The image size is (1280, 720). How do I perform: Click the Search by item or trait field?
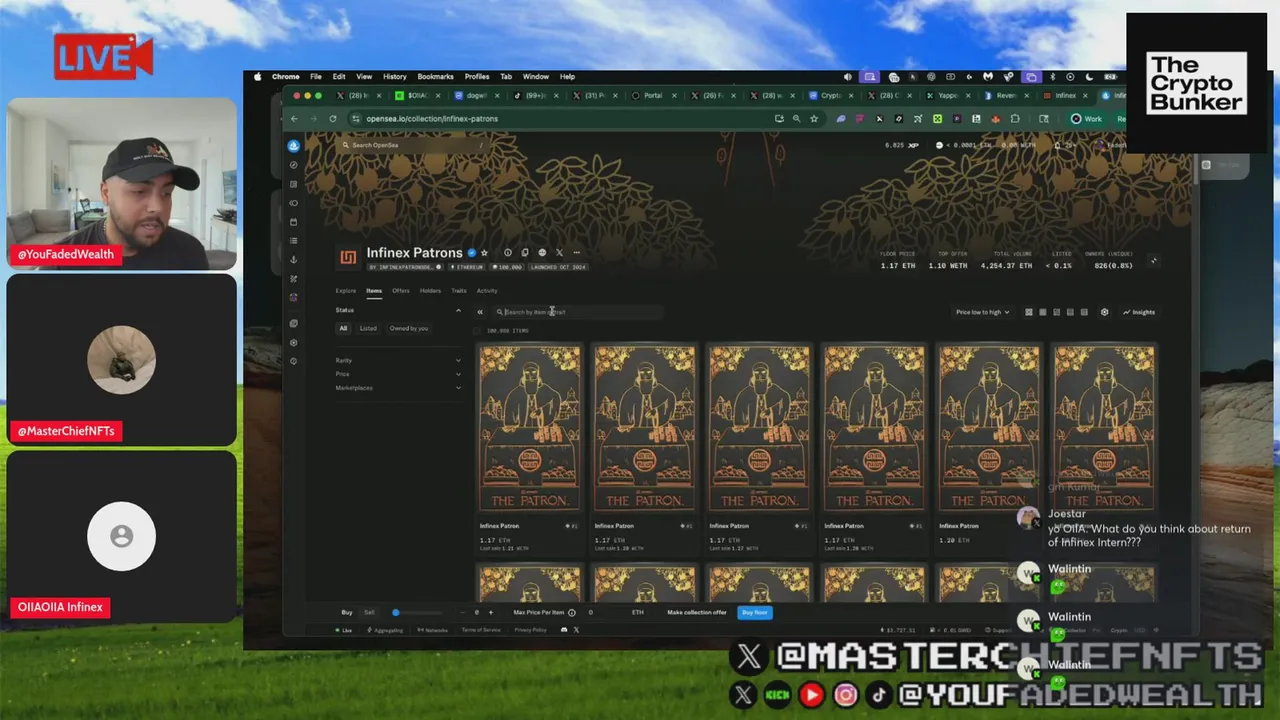pyautogui.click(x=577, y=312)
